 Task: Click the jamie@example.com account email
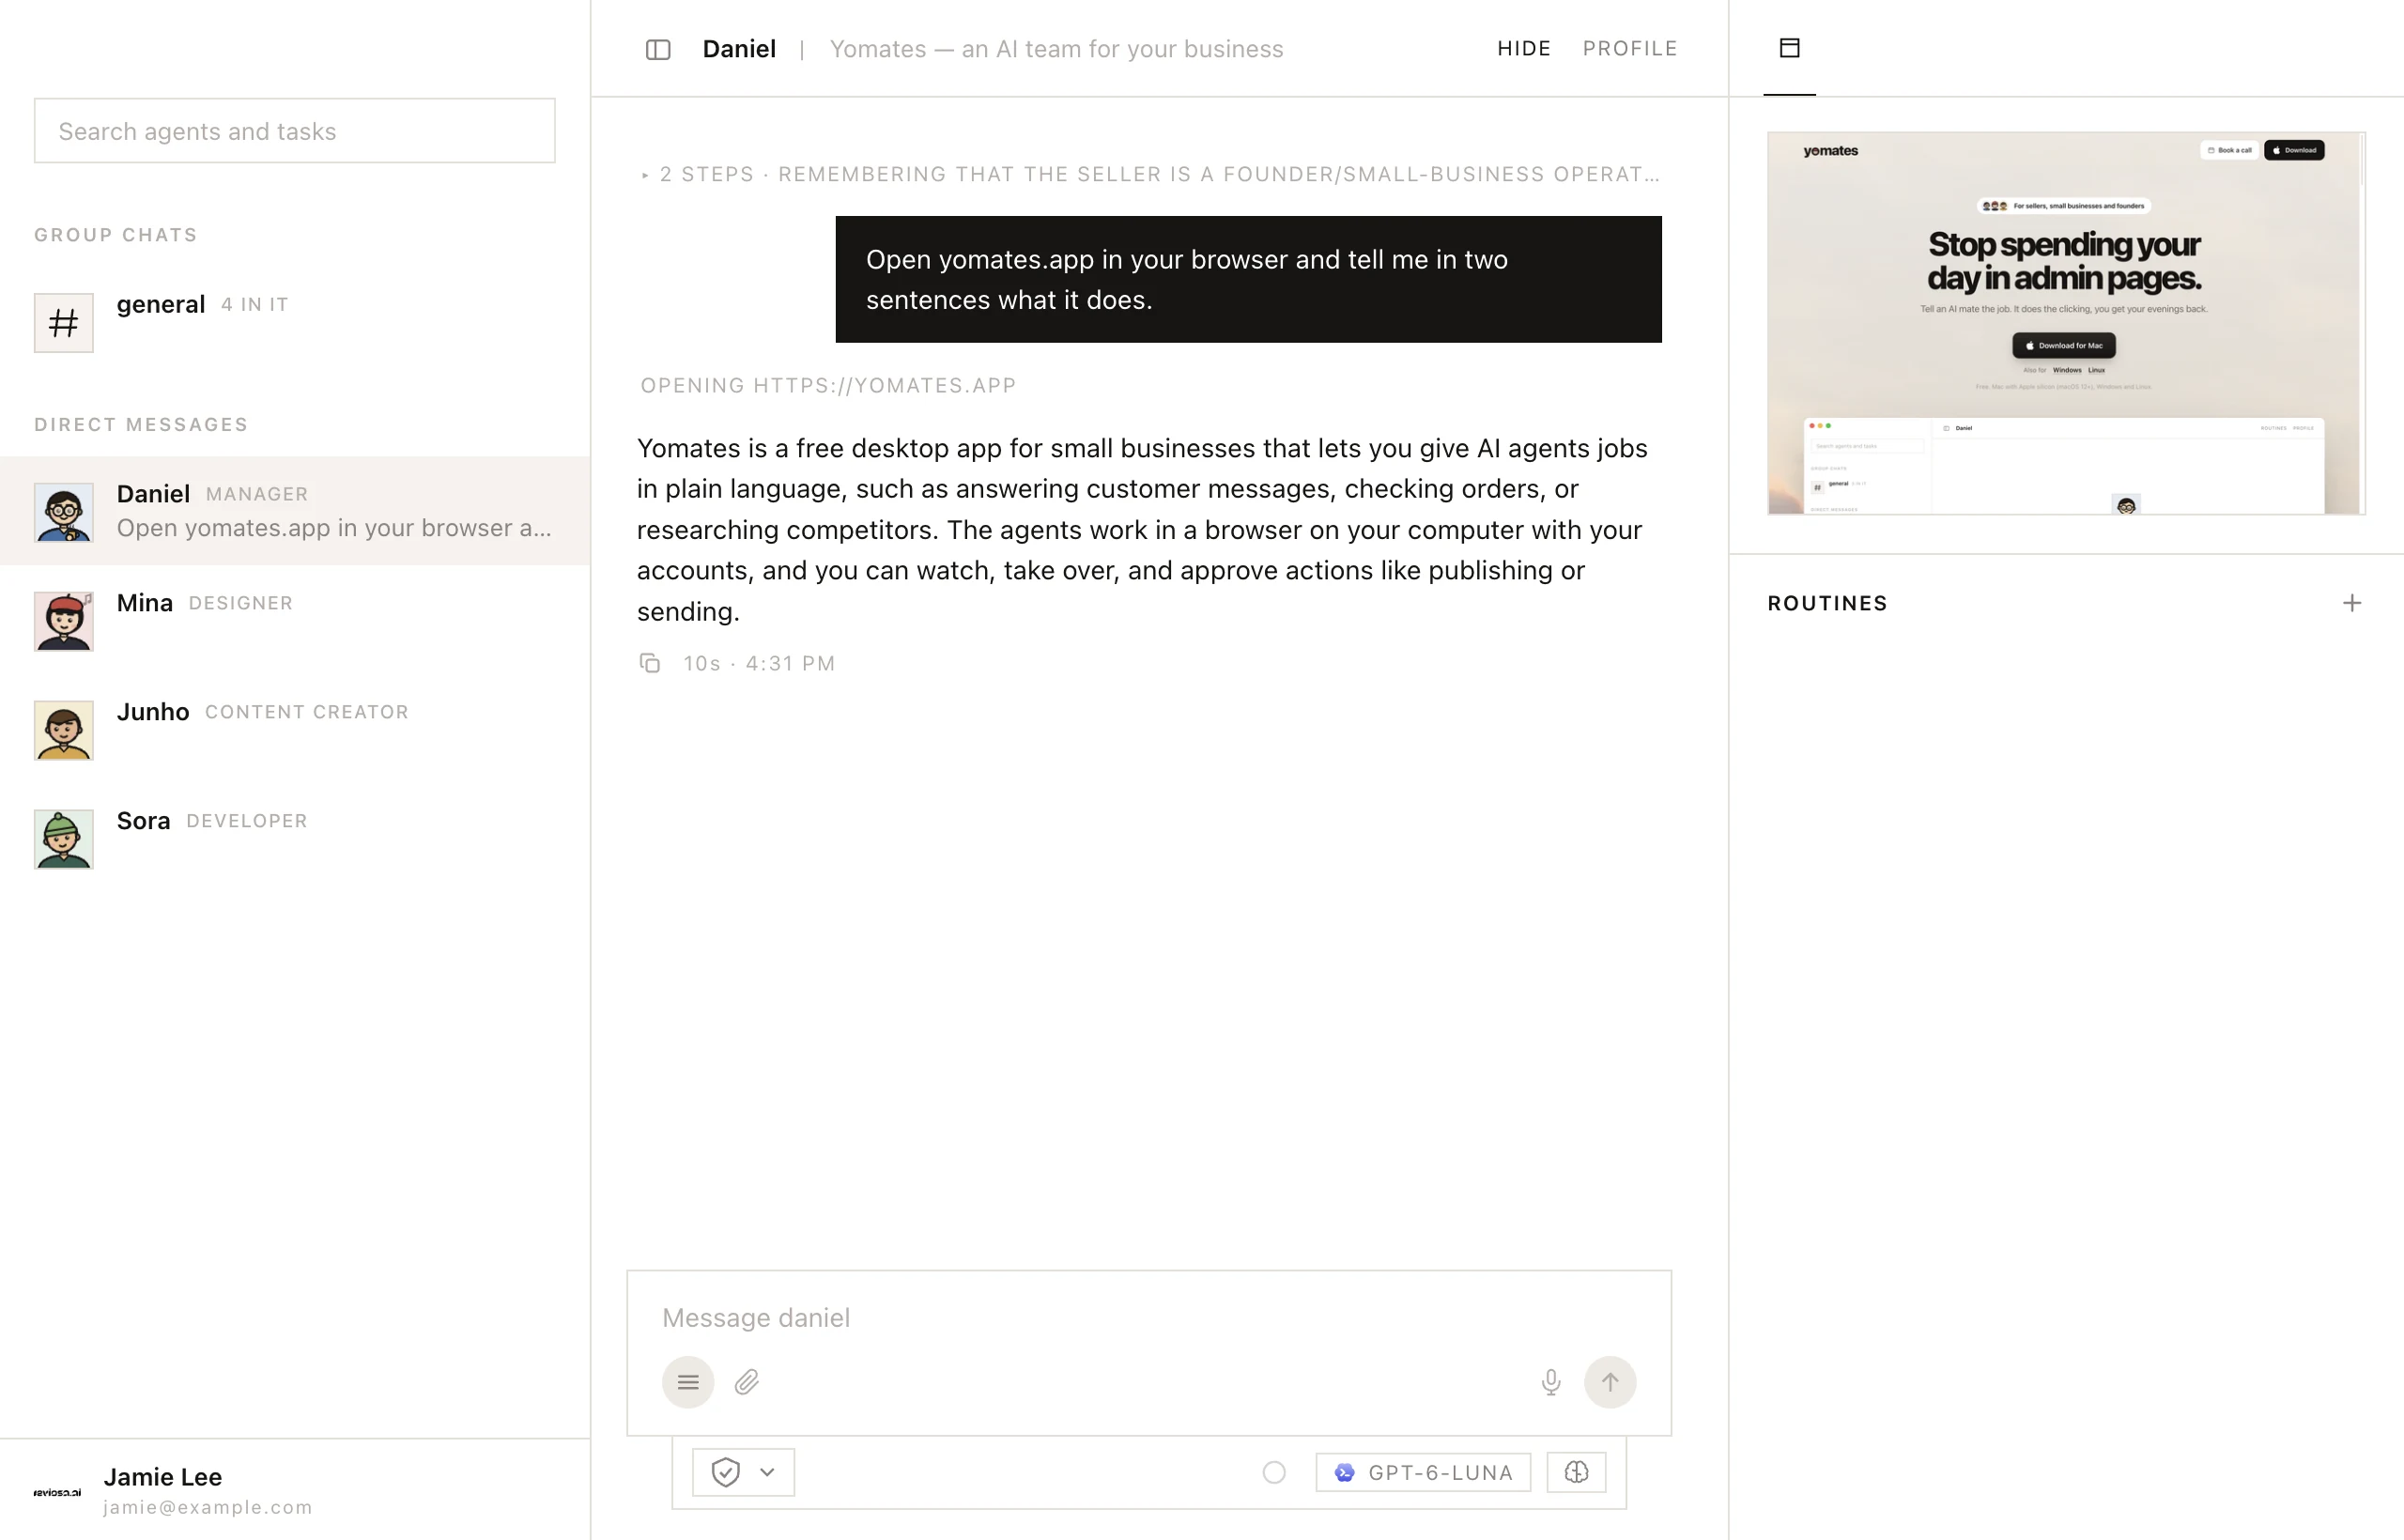coord(208,1507)
